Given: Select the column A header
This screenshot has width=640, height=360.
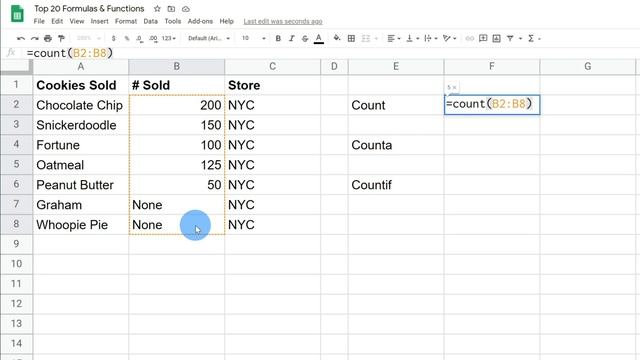Looking at the screenshot, I should [81, 67].
